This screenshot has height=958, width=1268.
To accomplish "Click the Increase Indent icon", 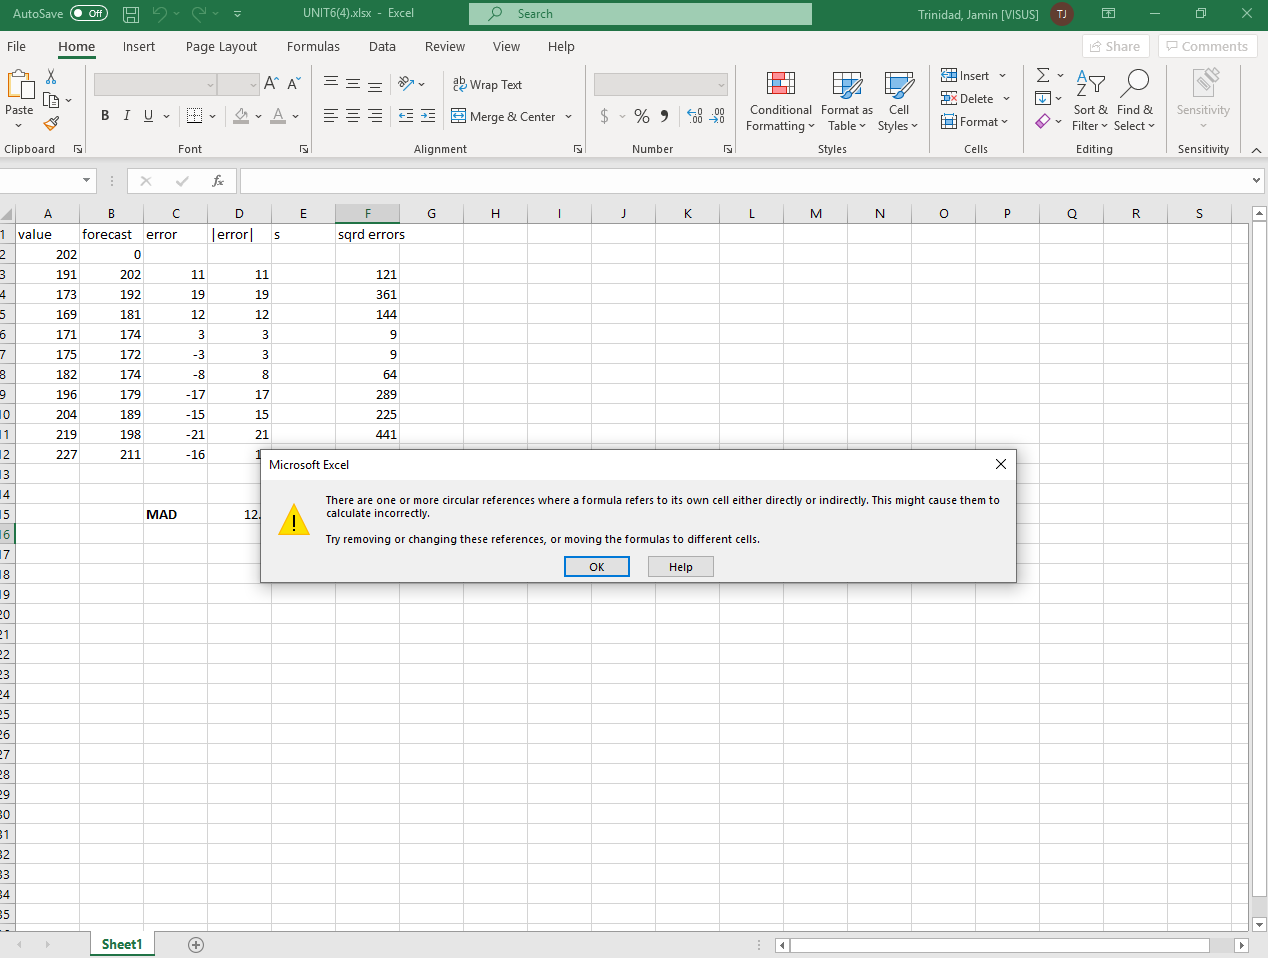I will coord(428,116).
